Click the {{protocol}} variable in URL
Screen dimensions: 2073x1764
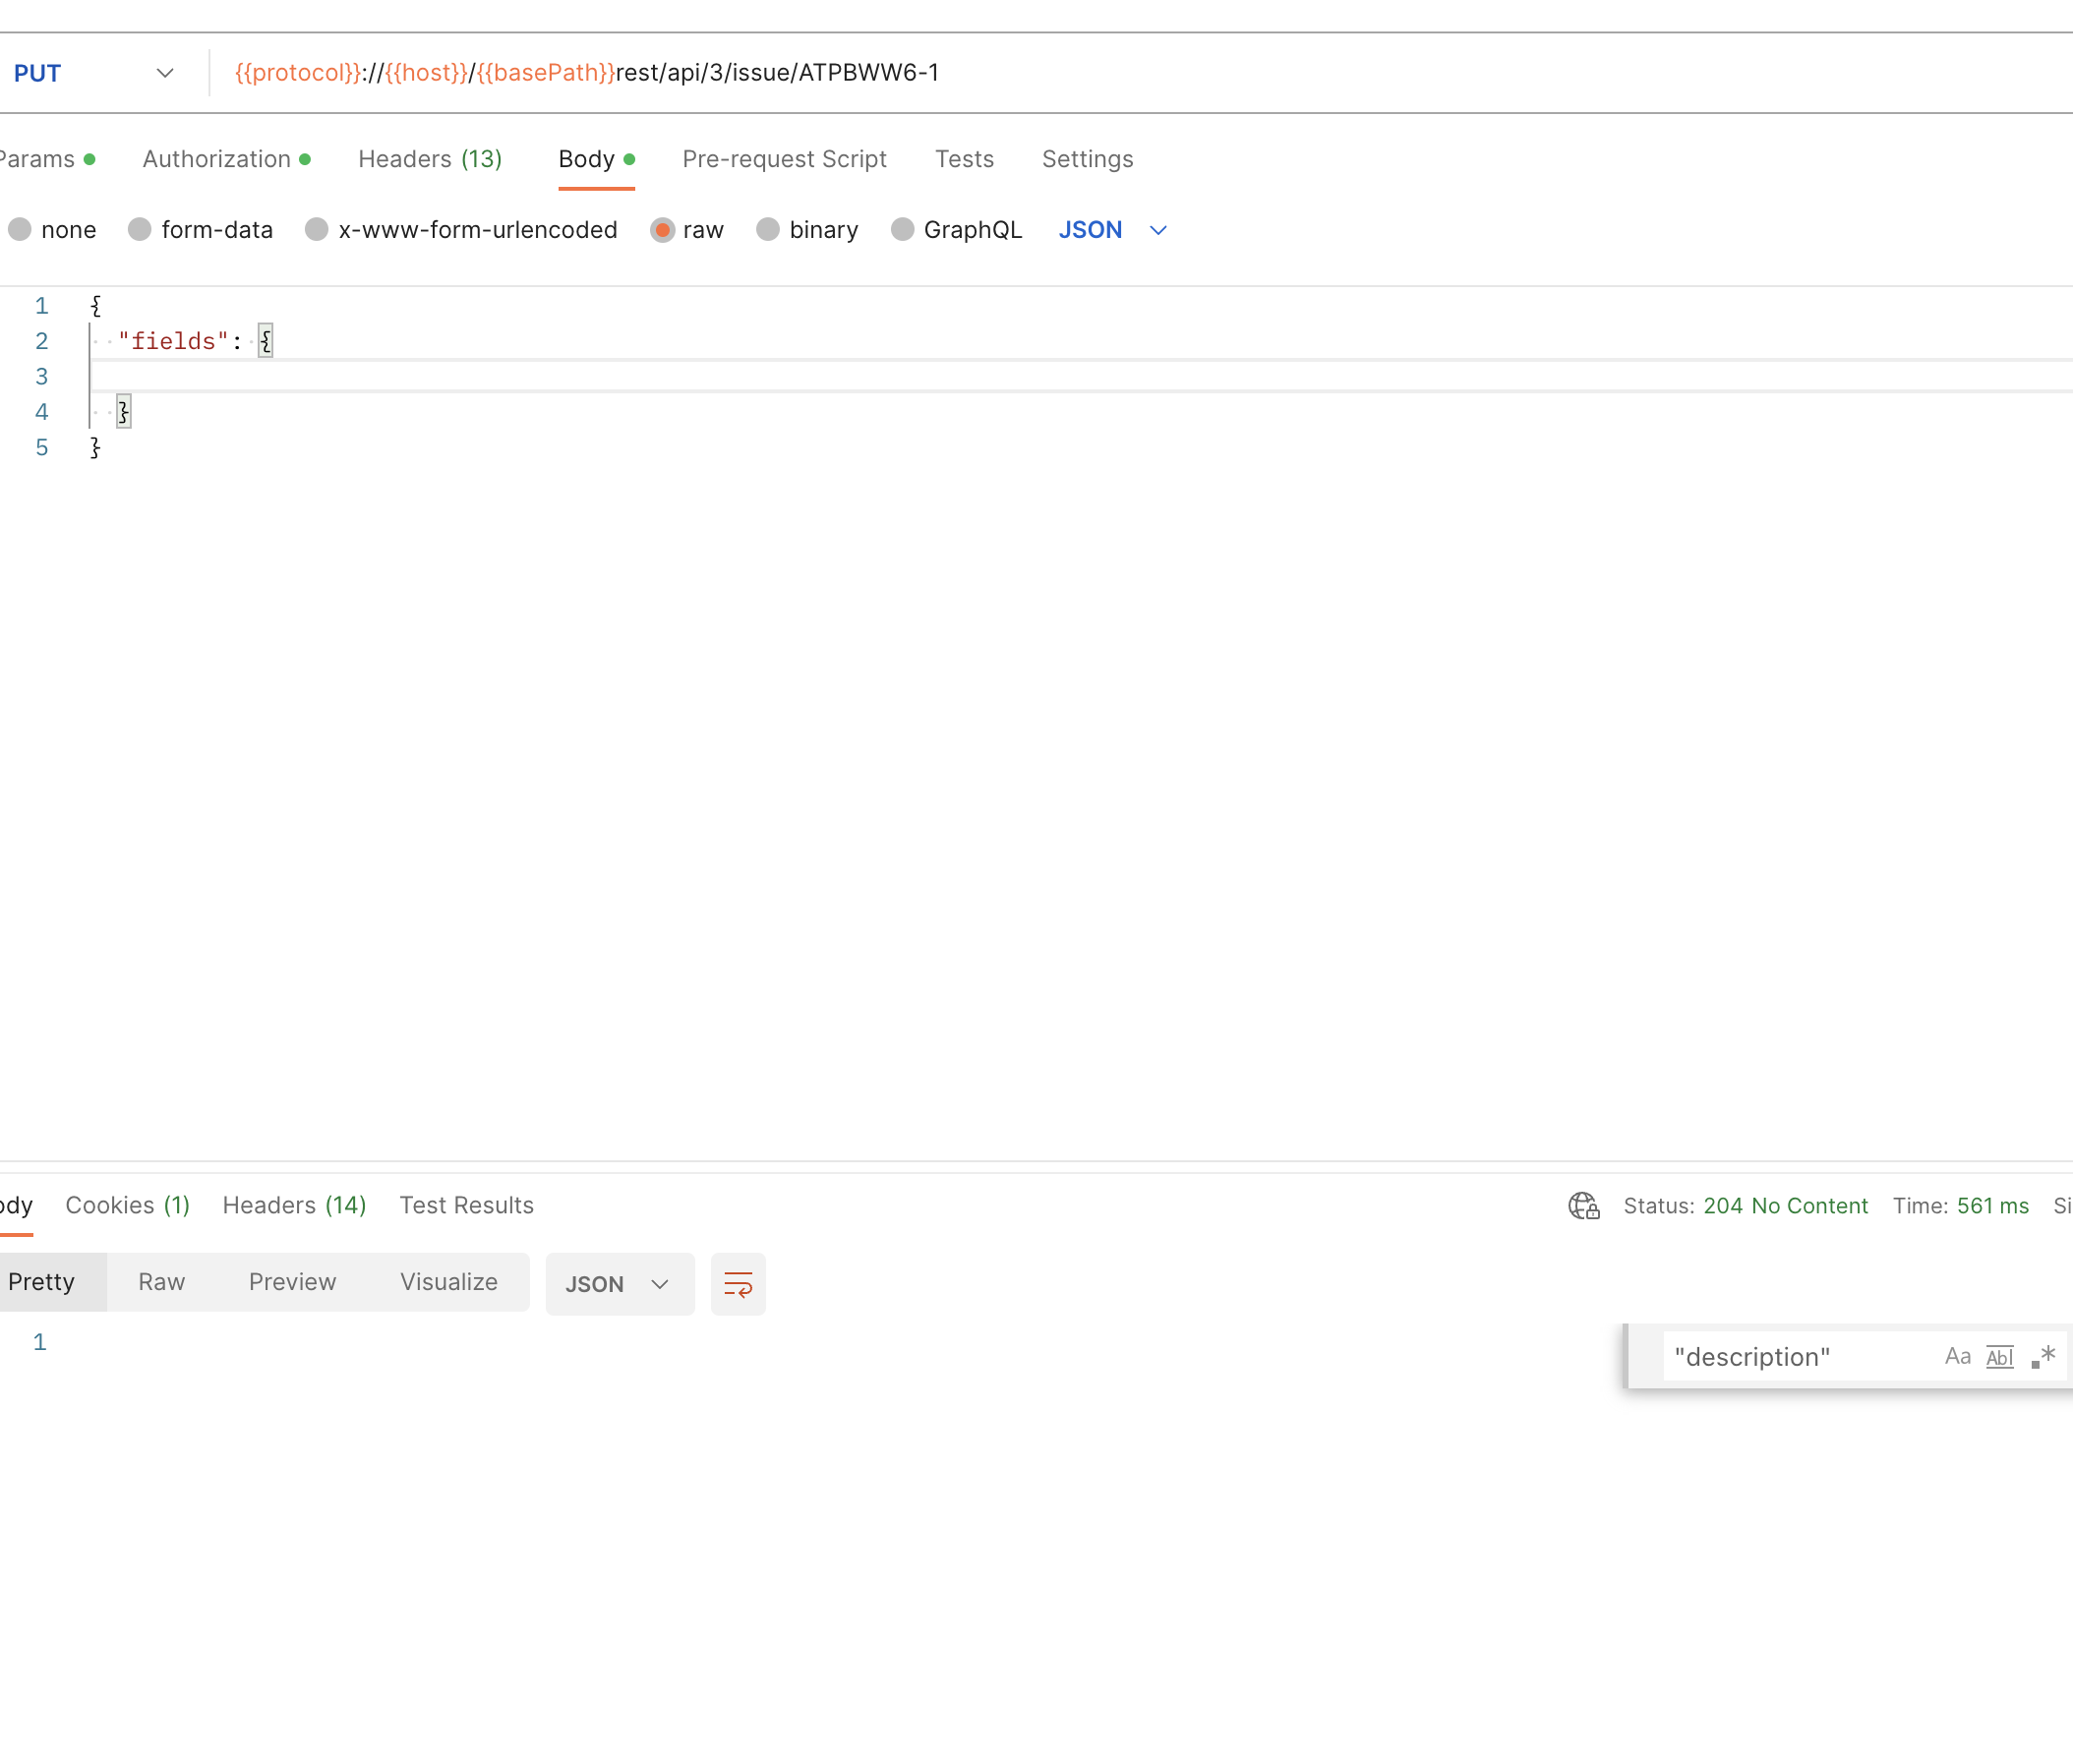point(297,73)
